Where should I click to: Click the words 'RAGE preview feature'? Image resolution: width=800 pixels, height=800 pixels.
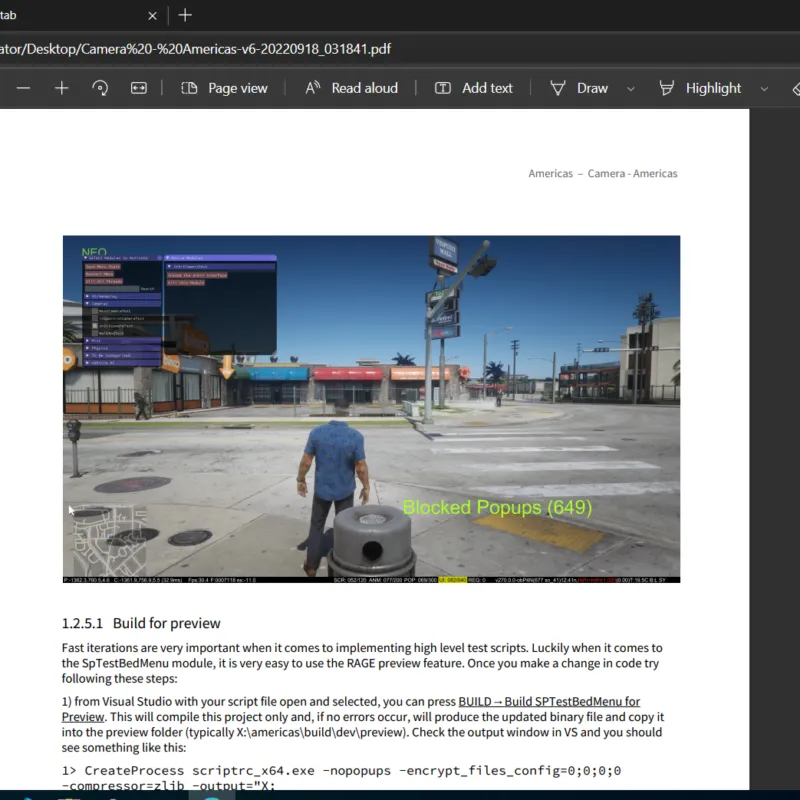tap(405, 663)
